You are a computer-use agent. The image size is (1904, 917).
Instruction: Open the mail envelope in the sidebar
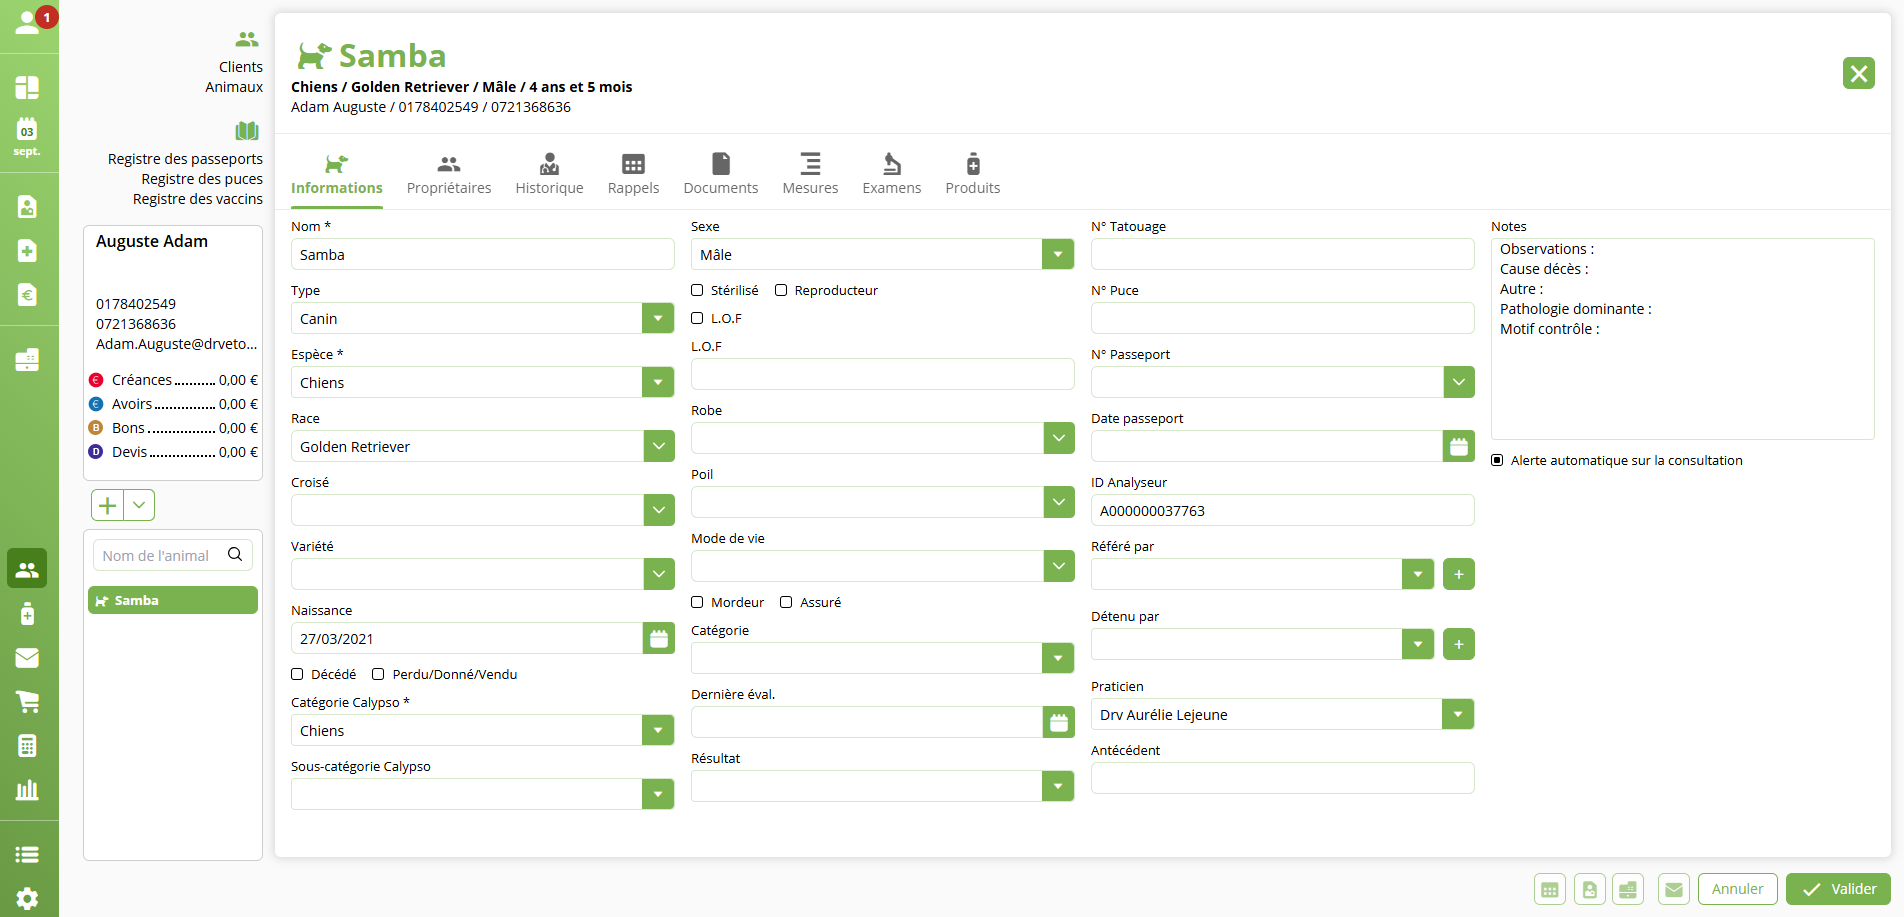[x=27, y=658]
